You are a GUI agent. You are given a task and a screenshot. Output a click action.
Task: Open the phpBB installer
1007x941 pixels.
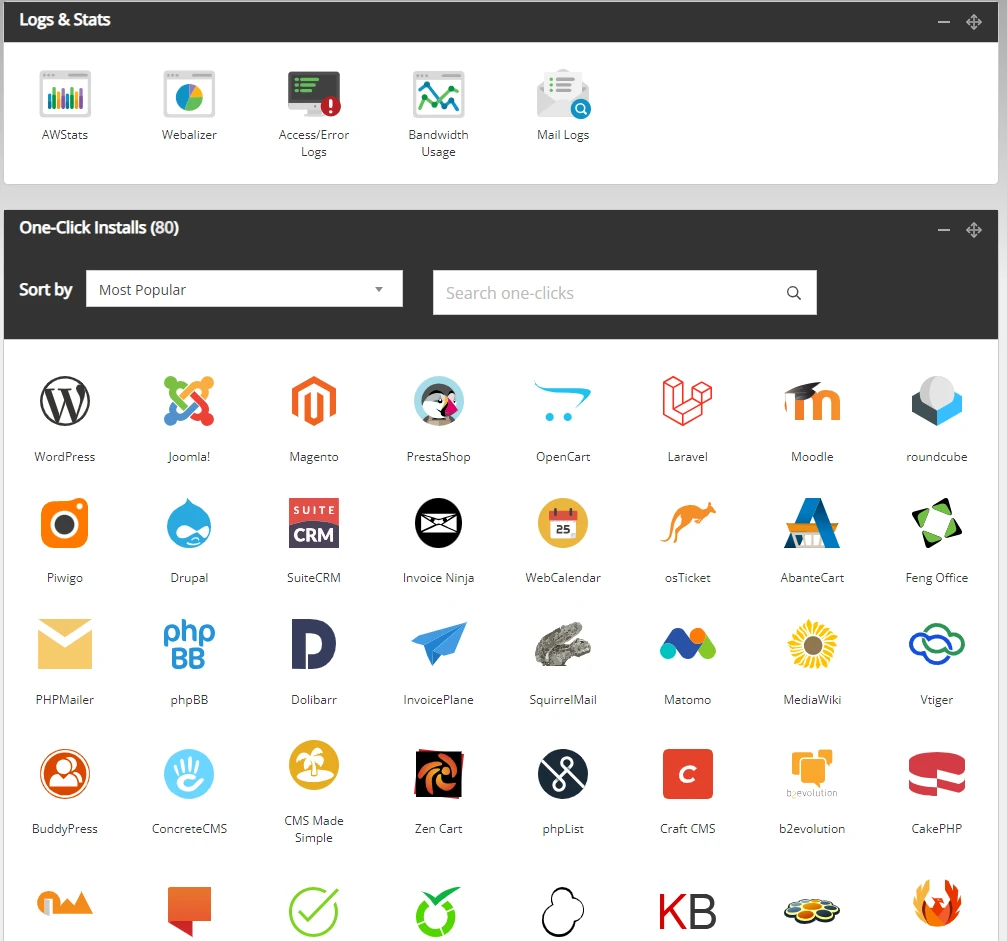click(189, 645)
